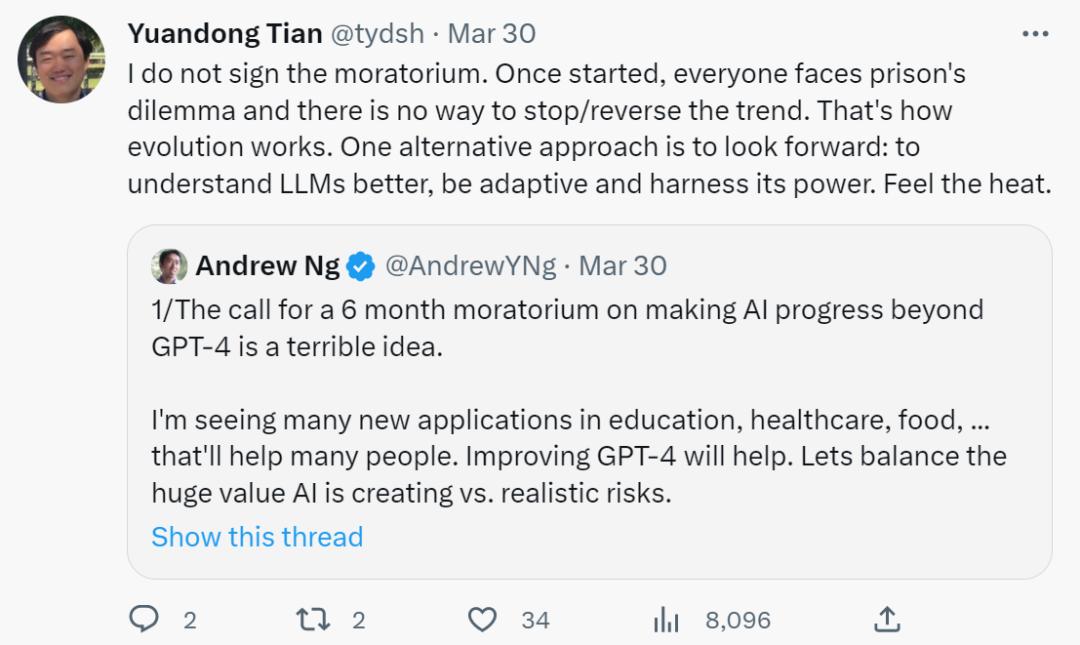The height and width of the screenshot is (645, 1080).
Task: Click the 8,096 views count
Action: pyautogui.click(x=738, y=620)
